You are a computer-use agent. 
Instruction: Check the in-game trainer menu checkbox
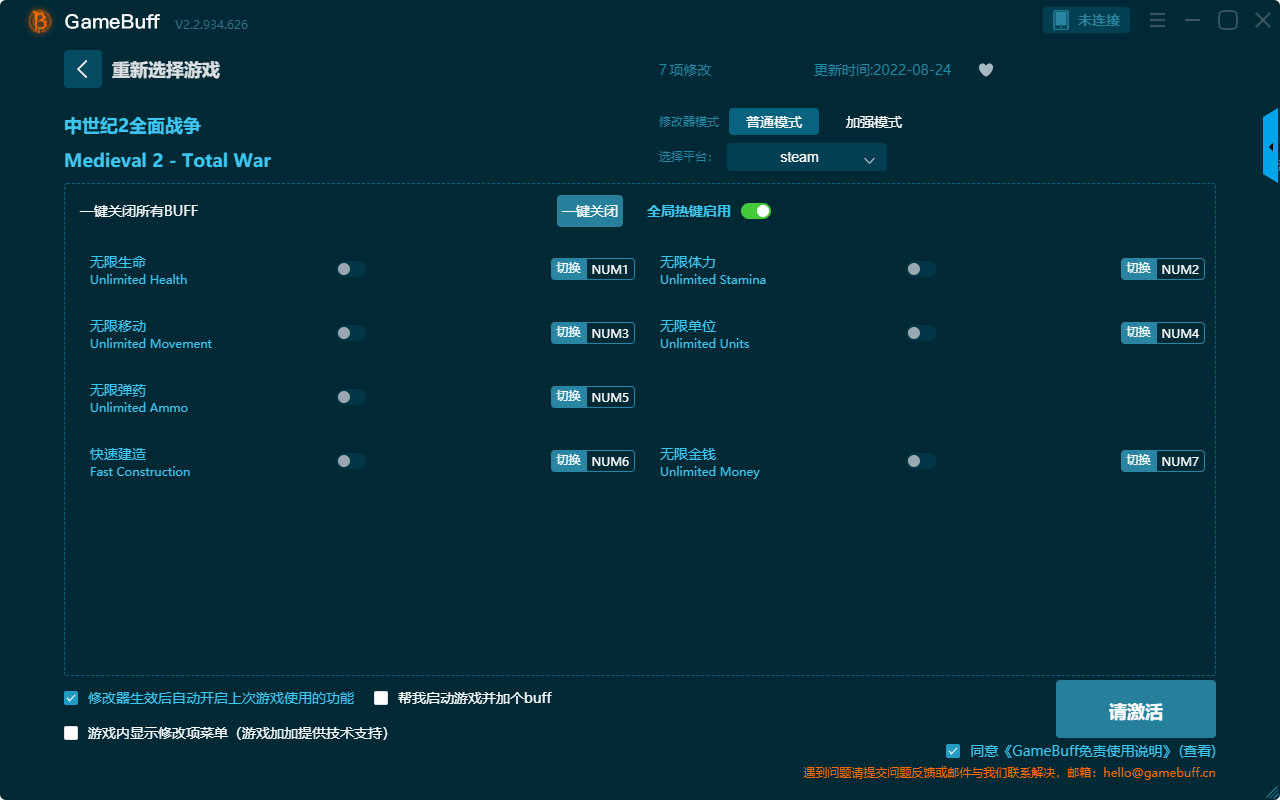[x=71, y=733]
